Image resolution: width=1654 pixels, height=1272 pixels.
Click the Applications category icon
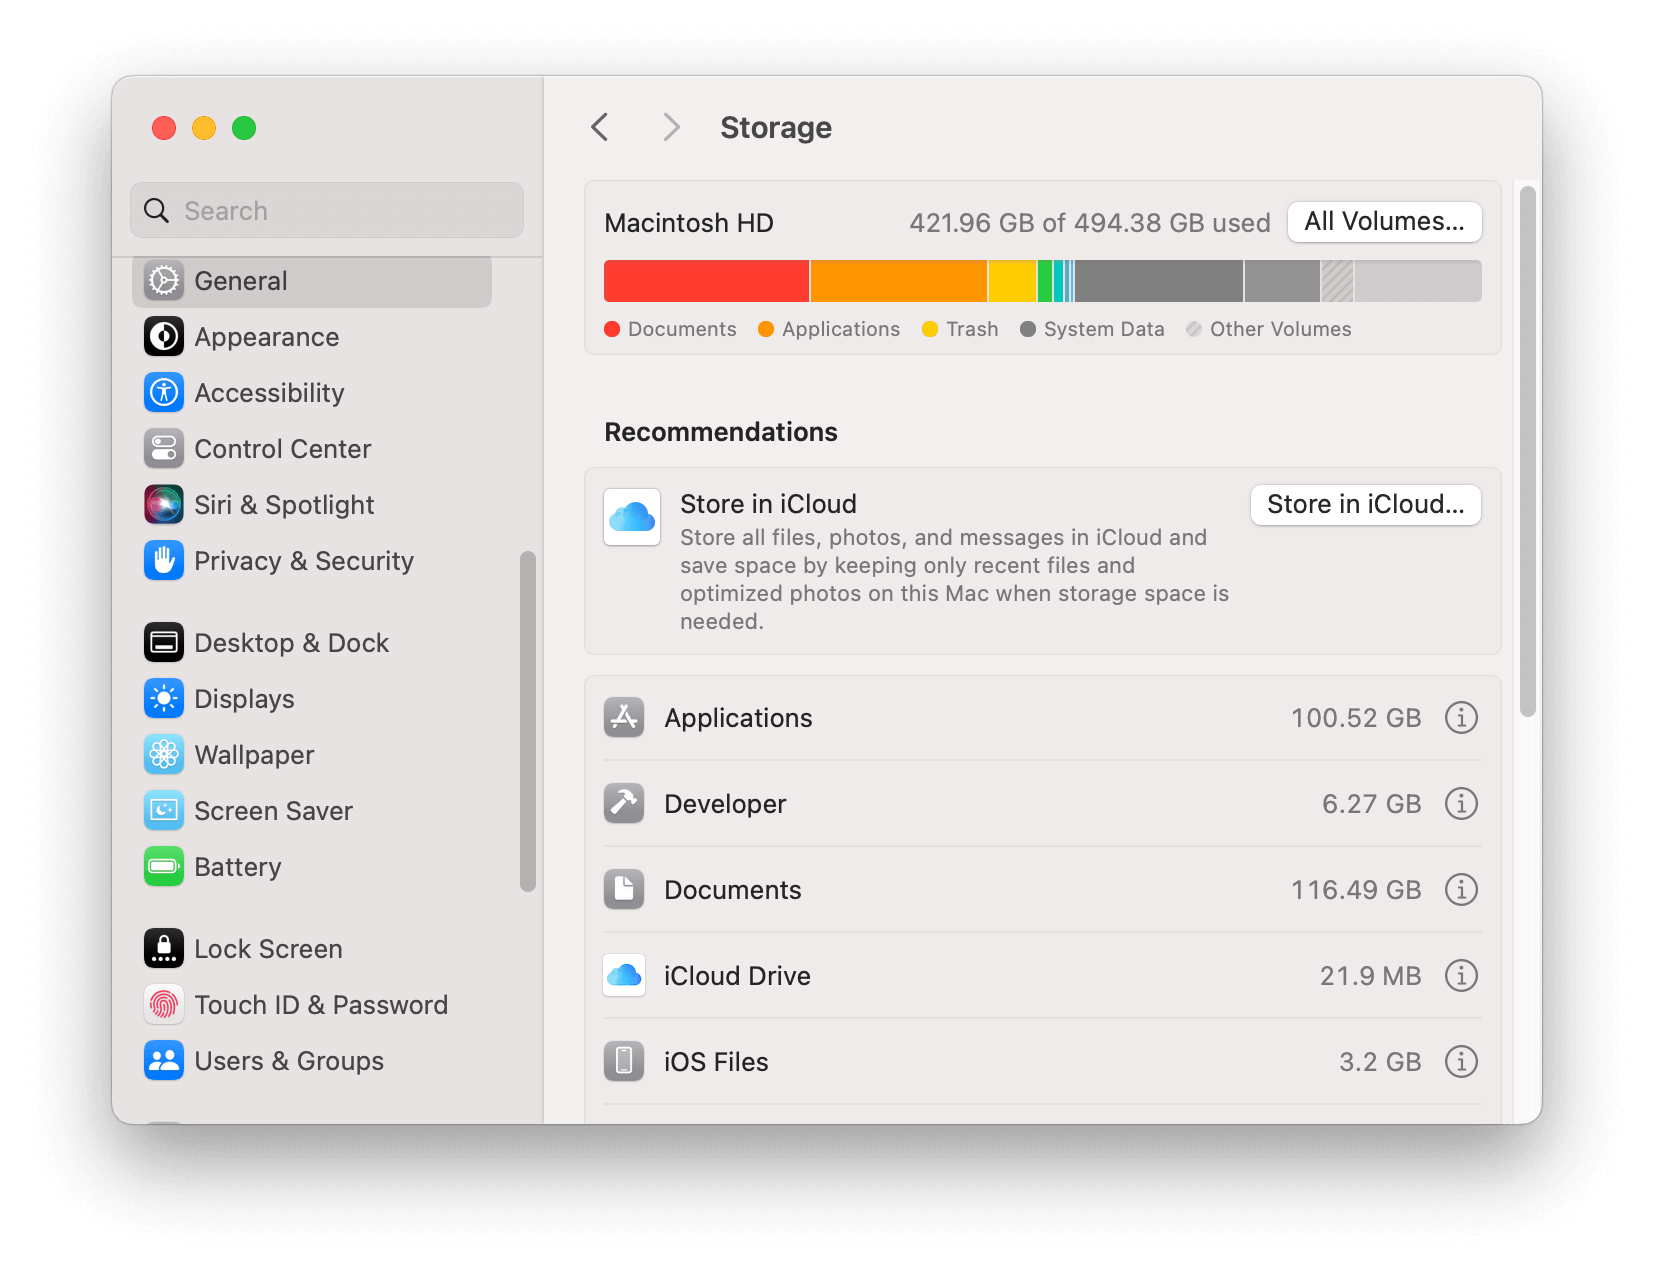[624, 718]
